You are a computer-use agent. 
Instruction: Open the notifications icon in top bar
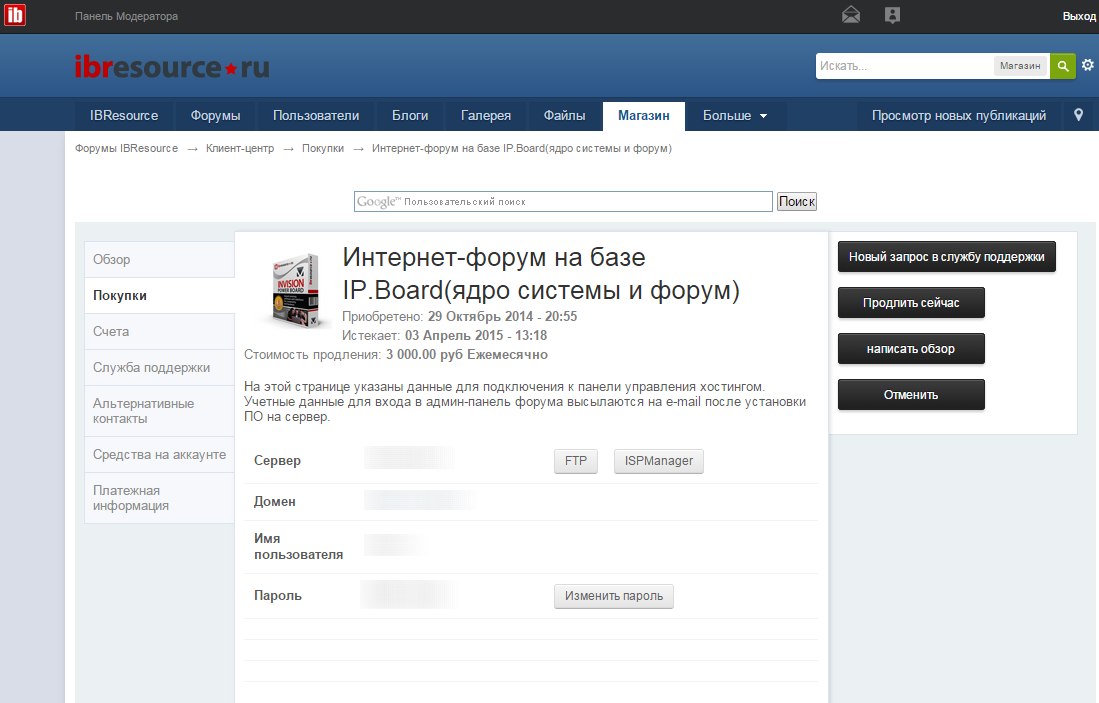coord(892,15)
